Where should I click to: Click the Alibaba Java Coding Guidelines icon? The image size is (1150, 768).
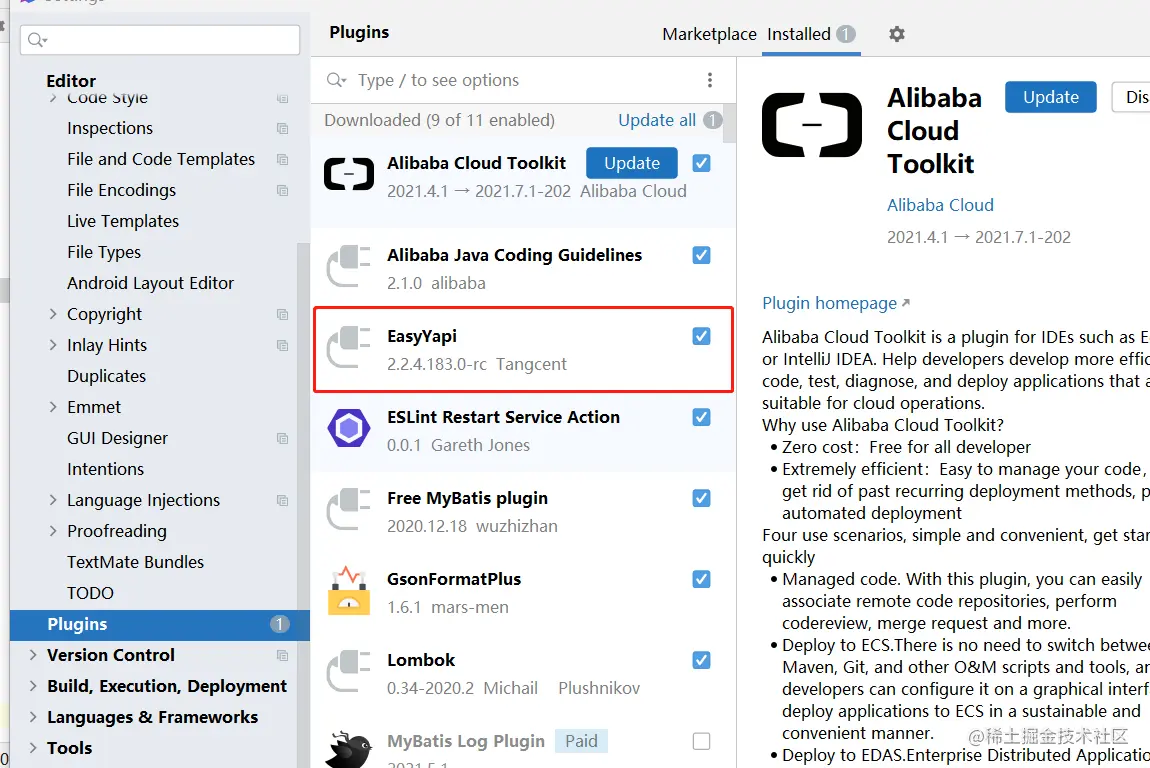pyautogui.click(x=348, y=266)
